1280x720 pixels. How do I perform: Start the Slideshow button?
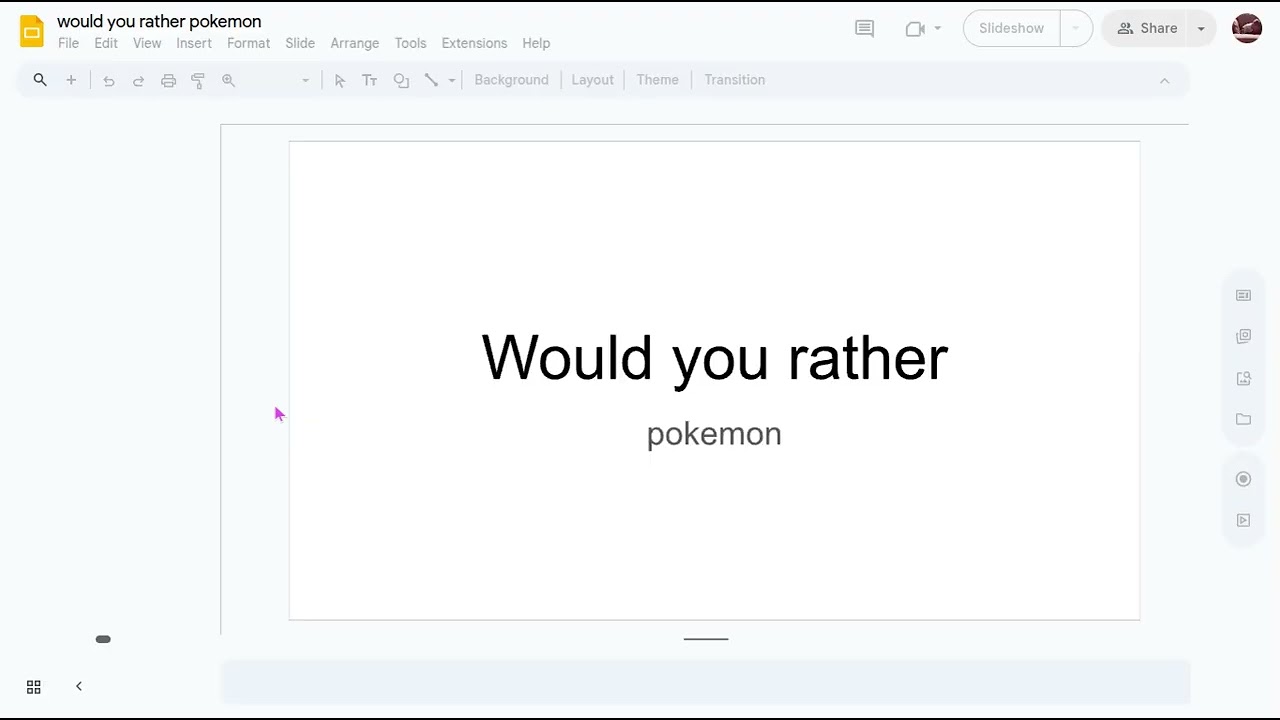pos(1011,28)
